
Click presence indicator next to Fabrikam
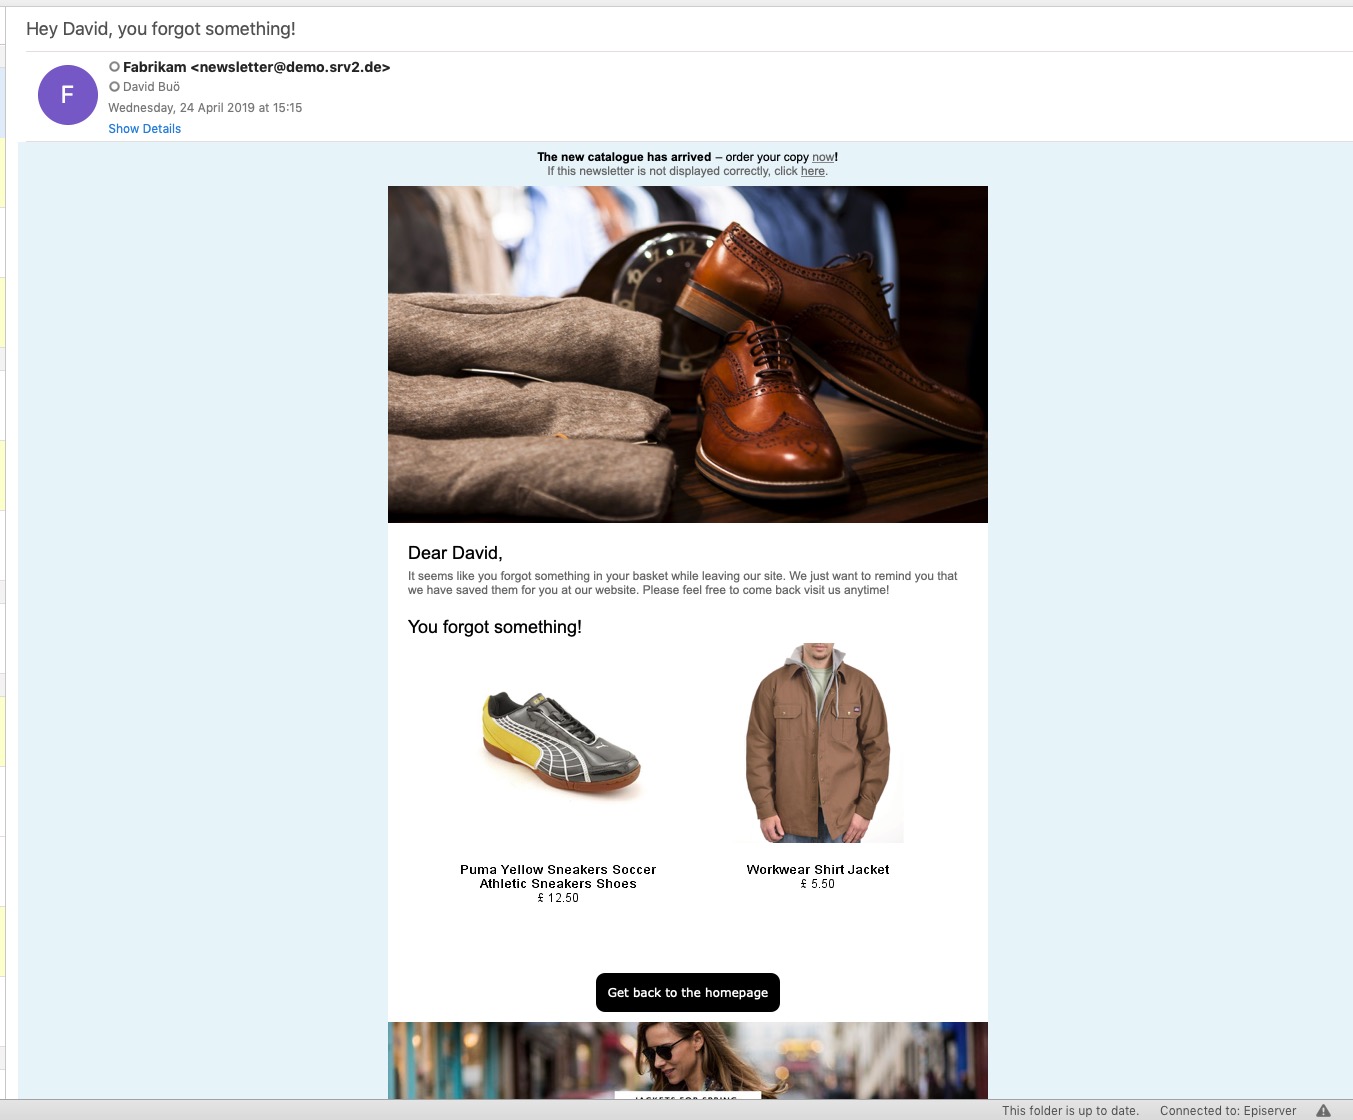point(114,67)
